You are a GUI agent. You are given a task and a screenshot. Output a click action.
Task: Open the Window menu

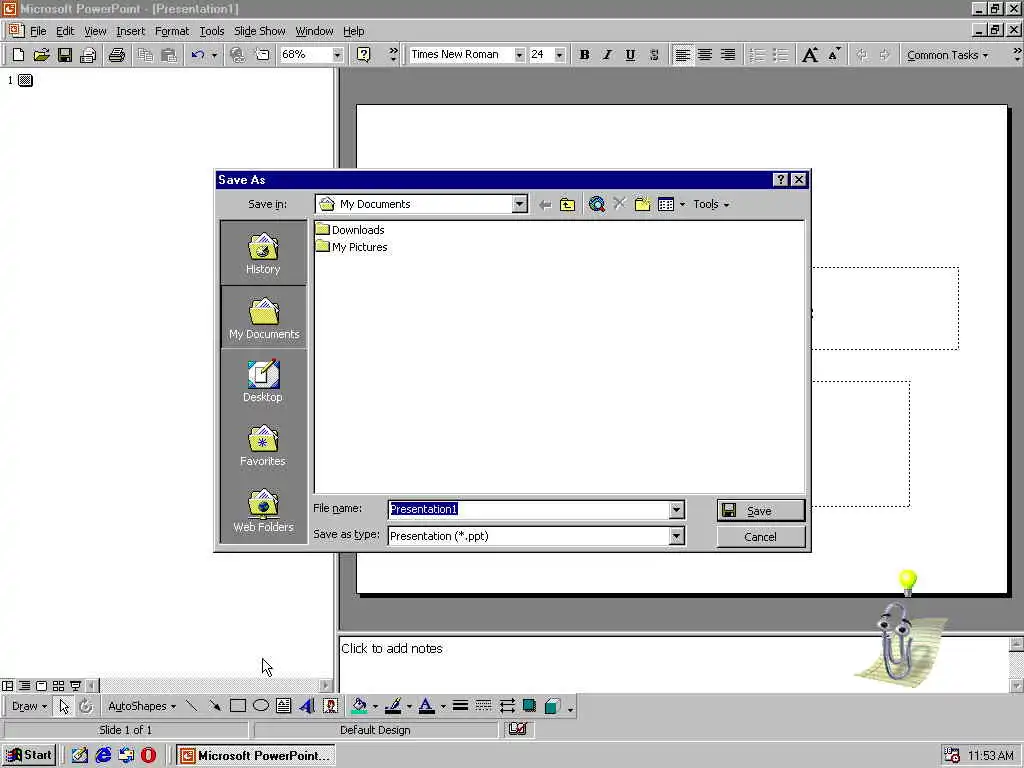pos(314,31)
